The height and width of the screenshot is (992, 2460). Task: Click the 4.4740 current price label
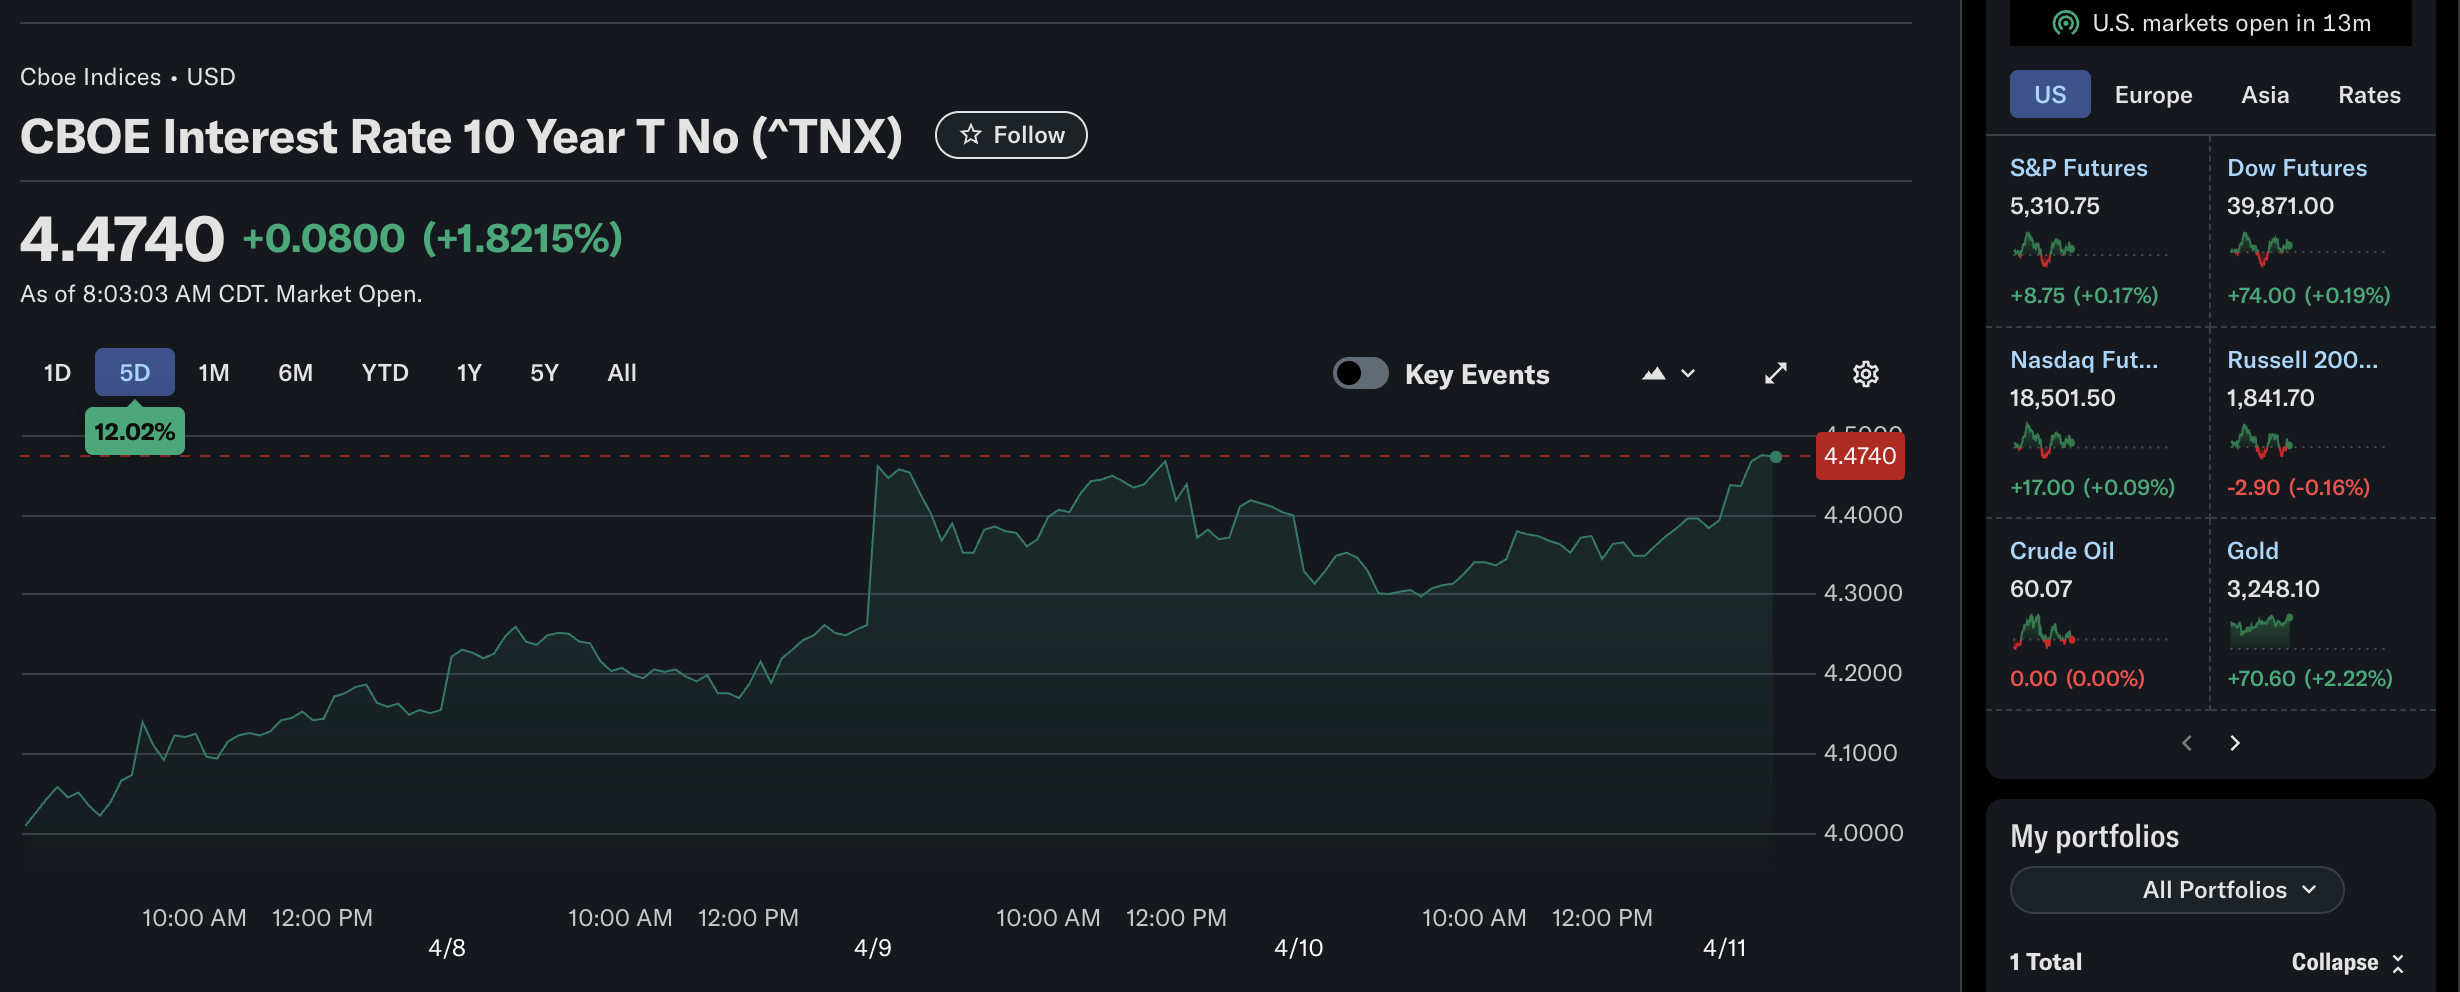[1860, 456]
